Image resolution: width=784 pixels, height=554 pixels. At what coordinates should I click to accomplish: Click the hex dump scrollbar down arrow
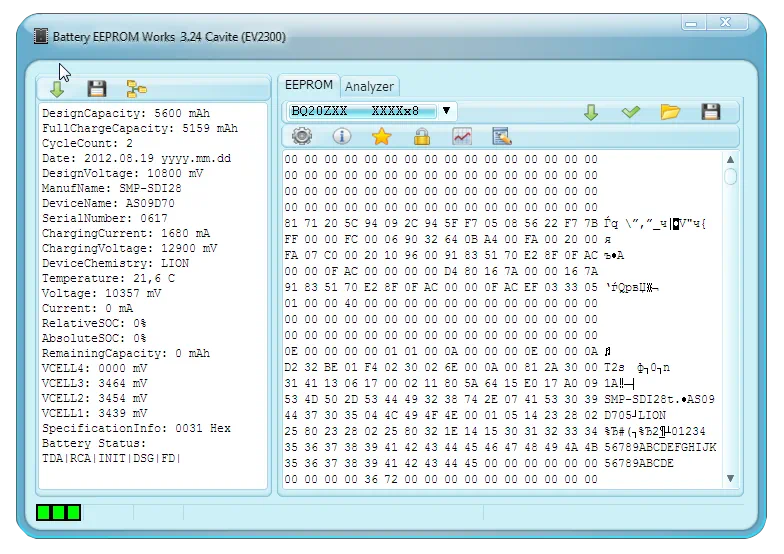[730, 479]
